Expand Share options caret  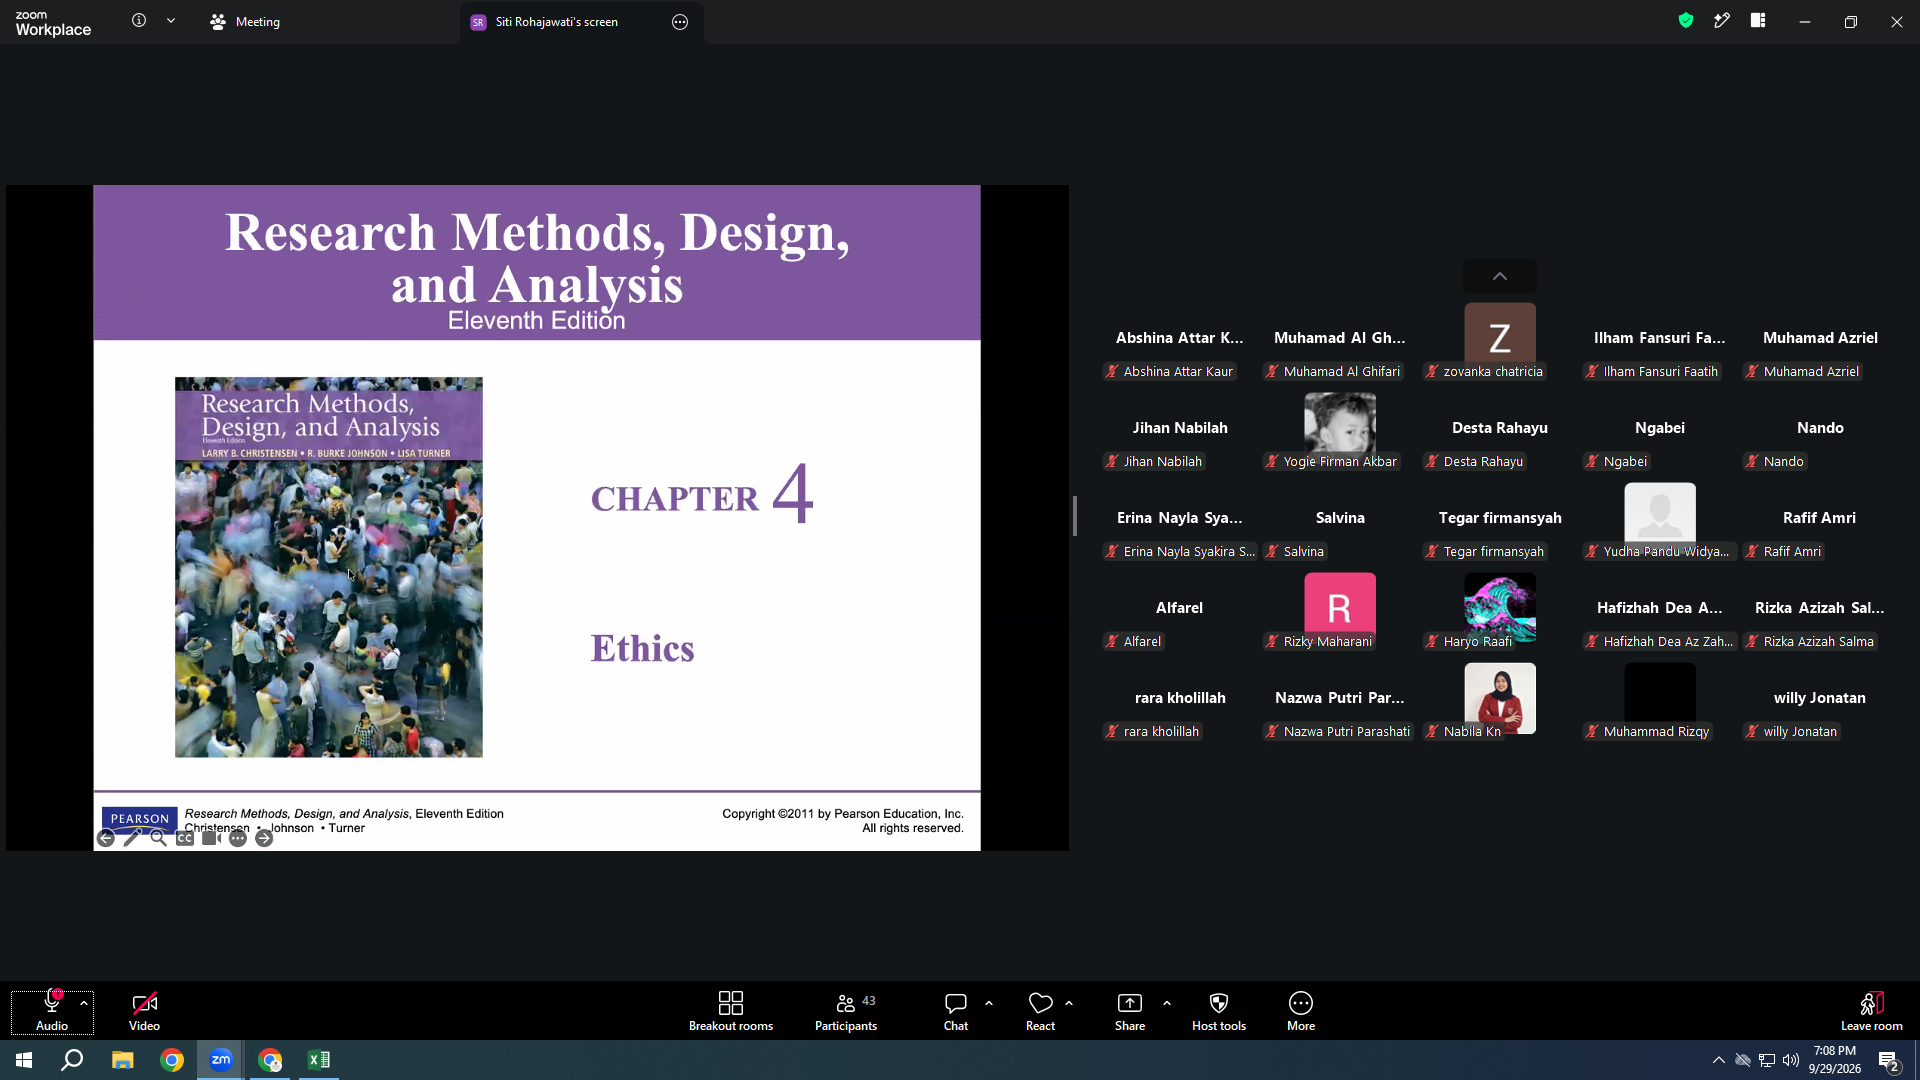pos(1167,1003)
